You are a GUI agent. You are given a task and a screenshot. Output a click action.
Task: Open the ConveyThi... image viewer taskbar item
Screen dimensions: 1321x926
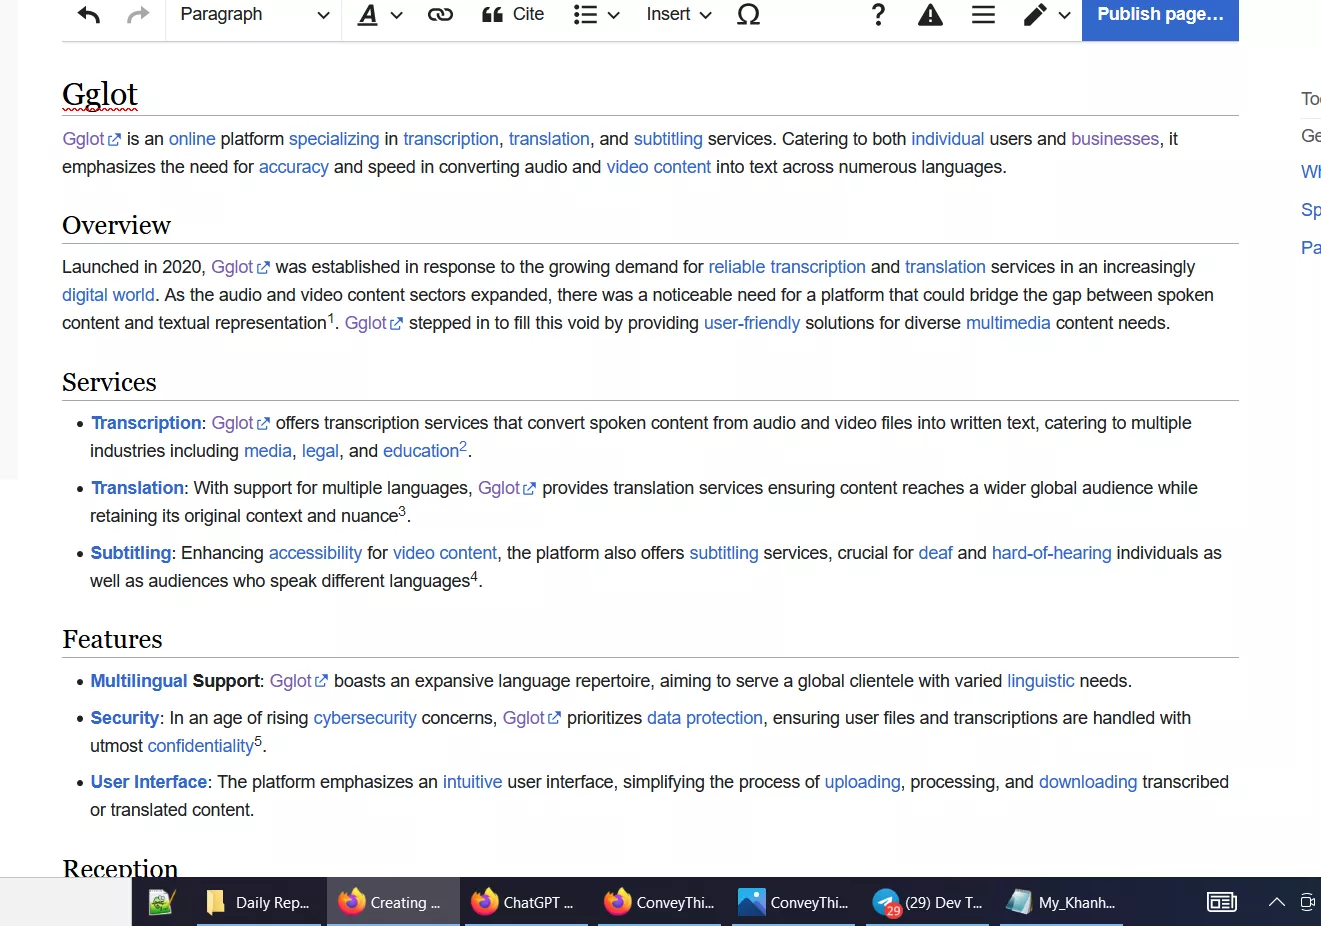tap(793, 902)
